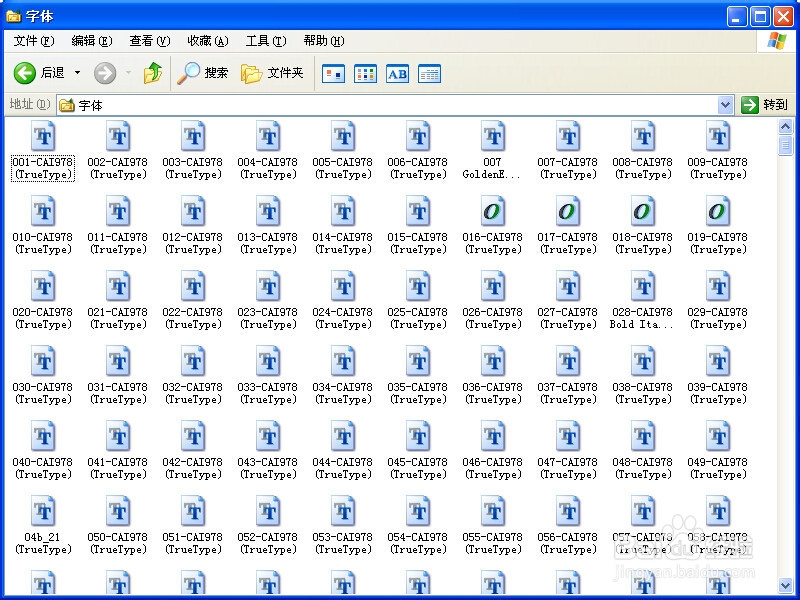Select the 005-CAI978 font icon

[x=343, y=136]
